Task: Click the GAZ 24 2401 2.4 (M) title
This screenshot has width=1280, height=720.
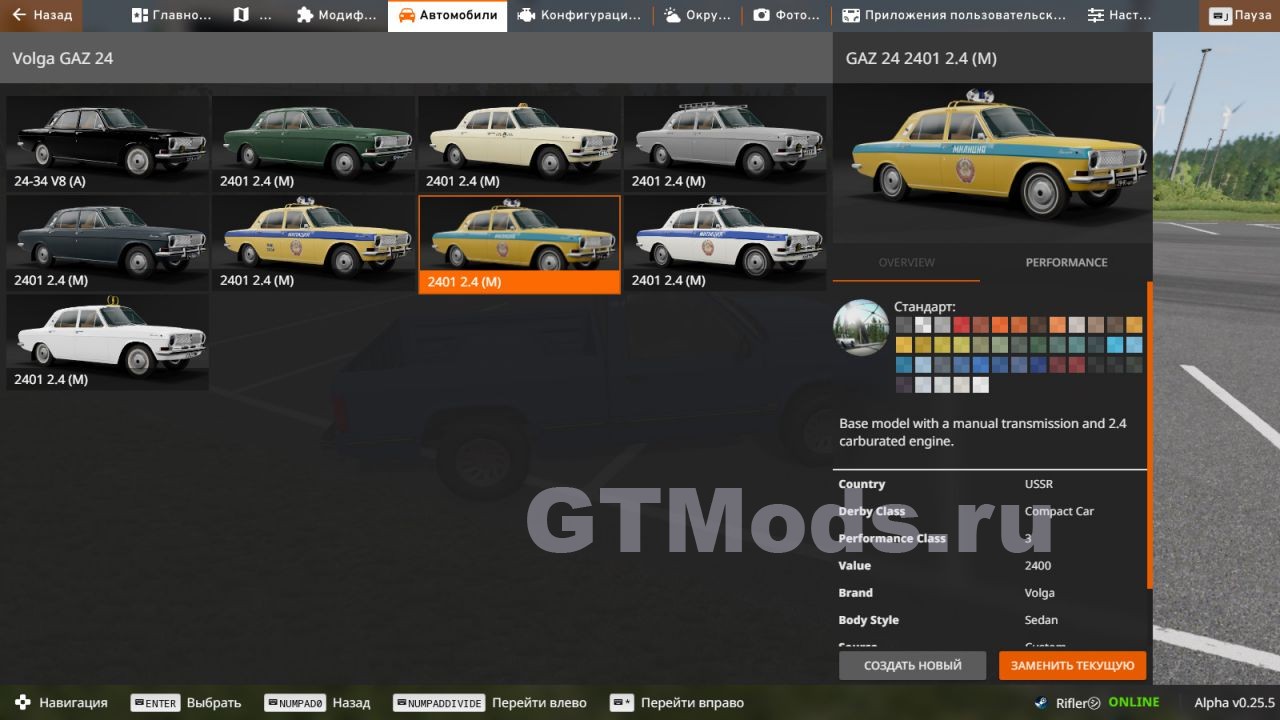Action: pos(921,58)
